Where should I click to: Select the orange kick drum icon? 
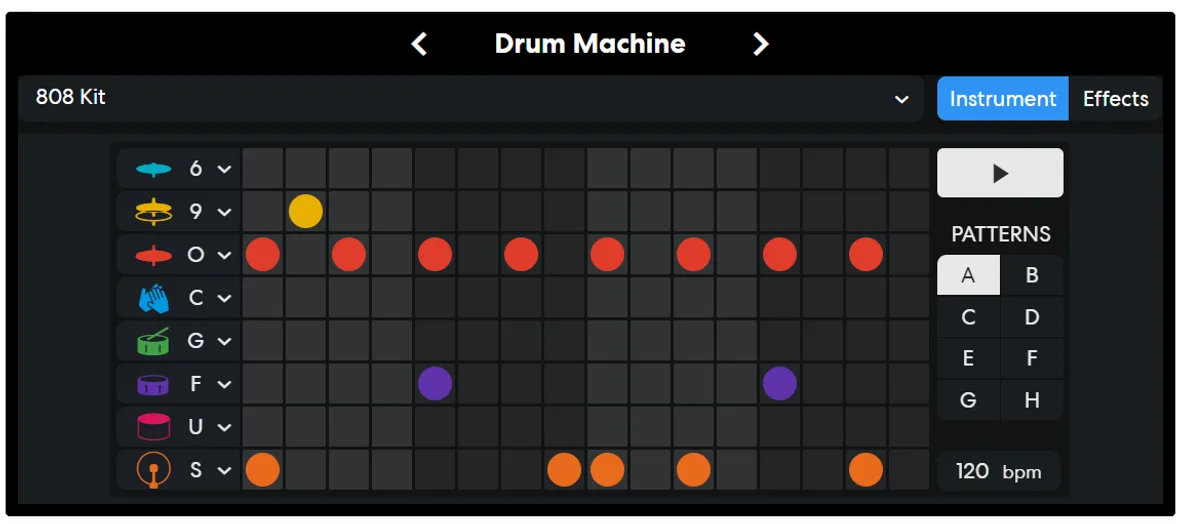tap(154, 470)
